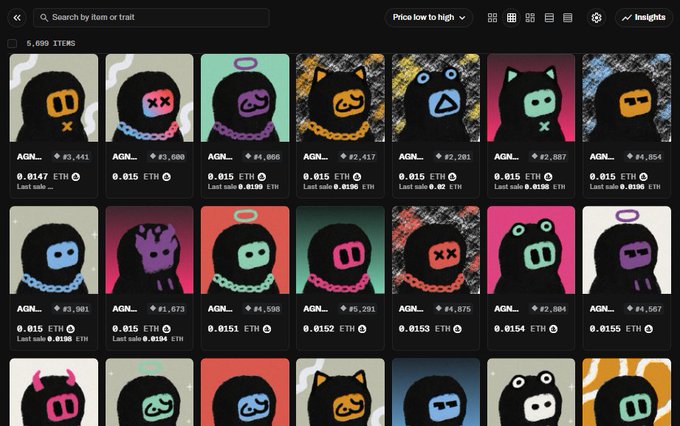The width and height of the screenshot is (680, 426).
Task: Click the #4,854 rarity rank badge
Action: (644, 157)
